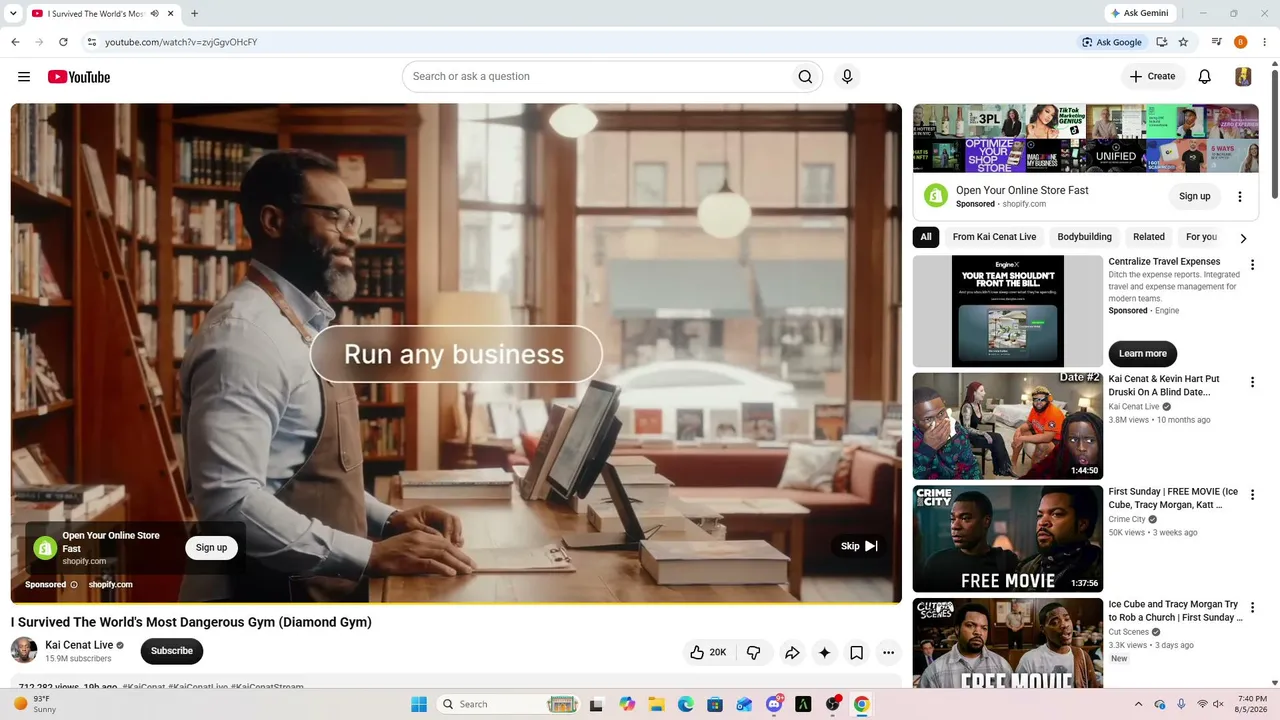
Task: Share the video using the arrow icon
Action: point(792,653)
